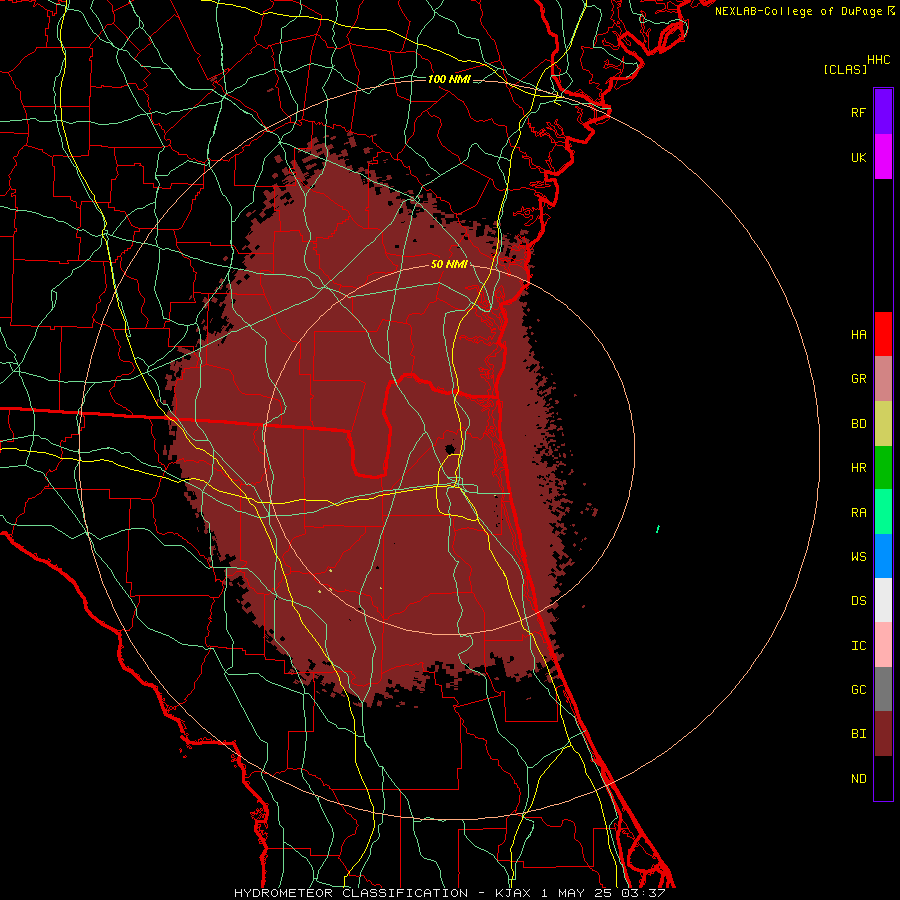Click the BI dark red legend swatch
This screenshot has width=900, height=900.
883,734
